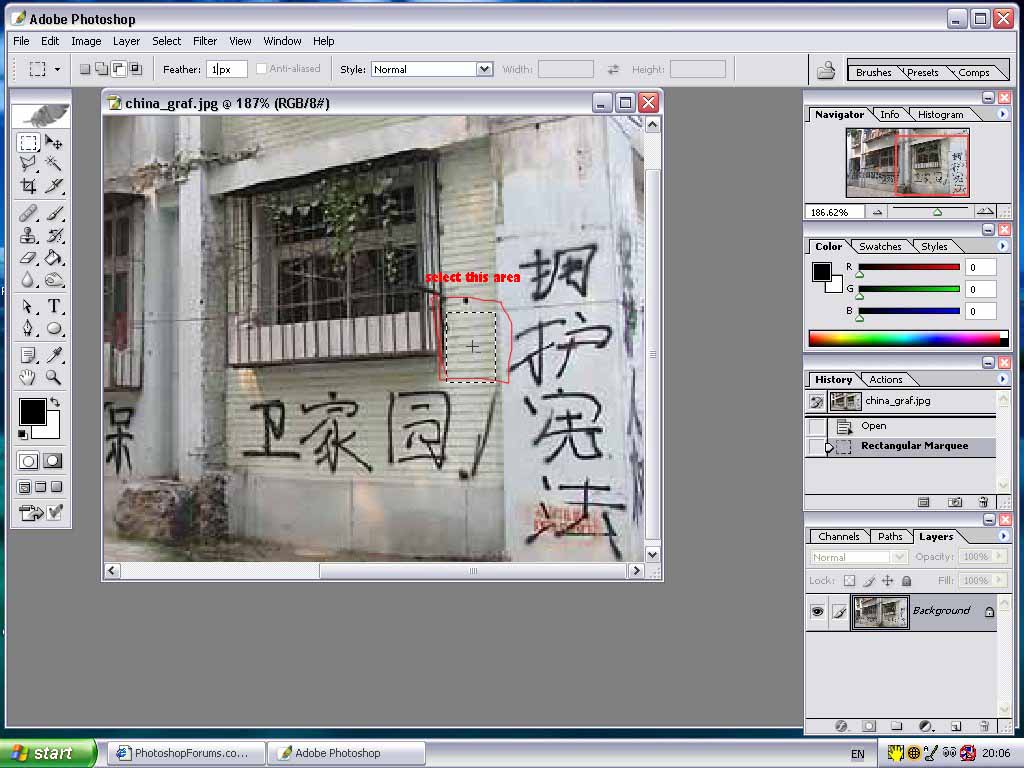Activate the Zoom tool

coord(54,378)
